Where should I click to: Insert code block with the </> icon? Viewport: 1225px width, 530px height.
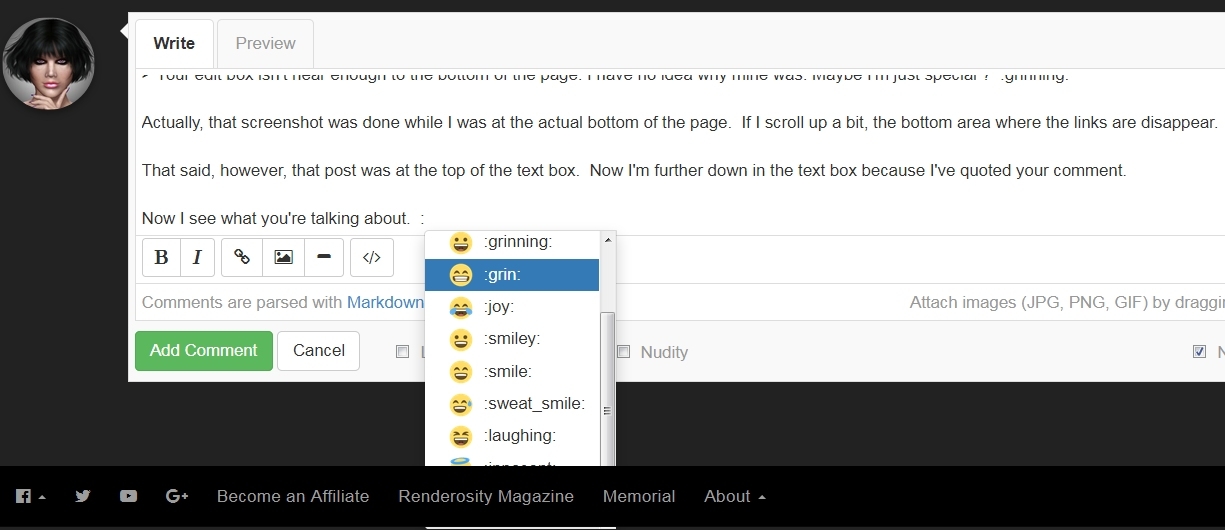click(x=372, y=258)
